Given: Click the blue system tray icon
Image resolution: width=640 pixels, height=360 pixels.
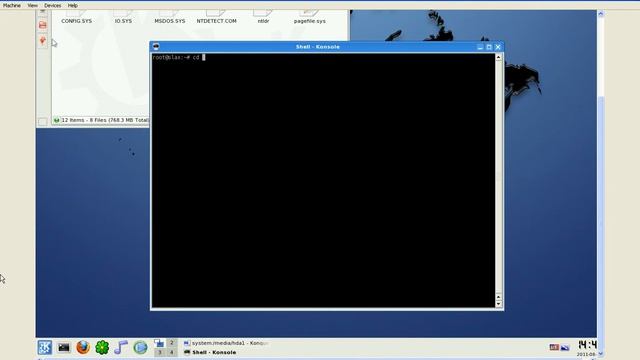Looking at the screenshot, I should click(565, 347).
